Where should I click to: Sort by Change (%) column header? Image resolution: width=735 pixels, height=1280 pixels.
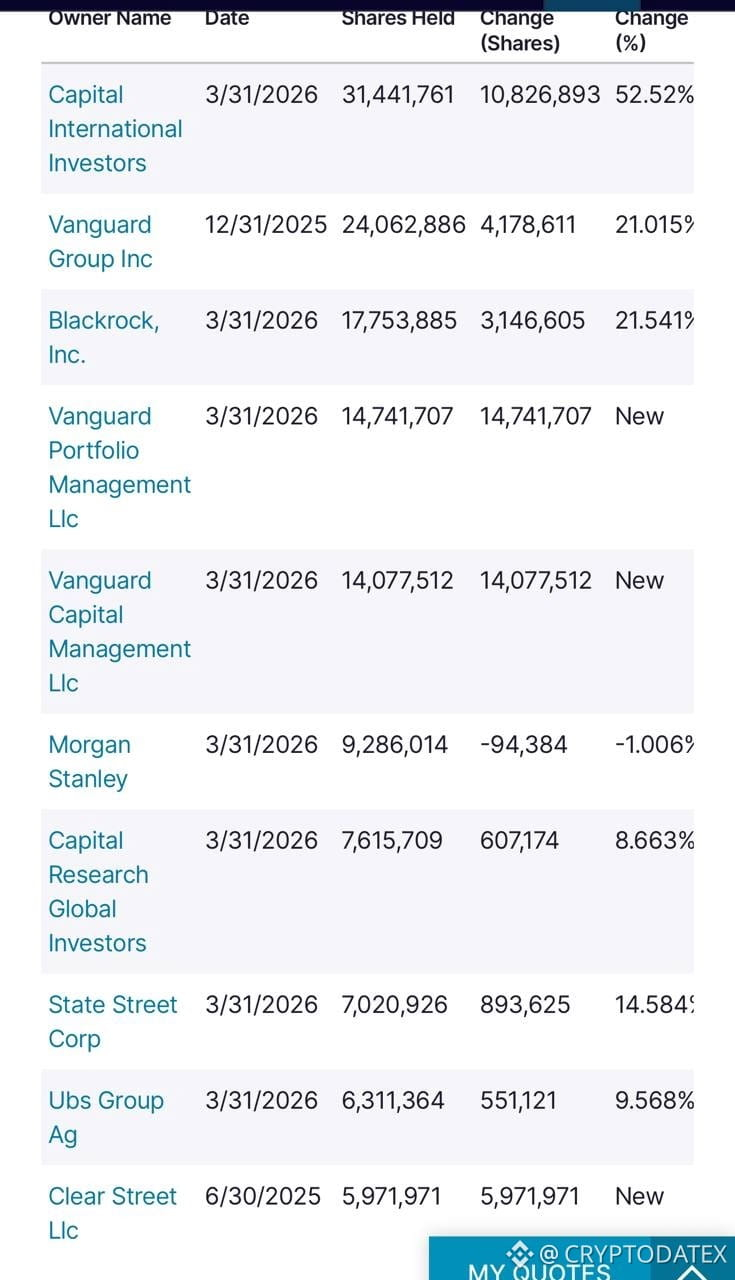(x=651, y=30)
